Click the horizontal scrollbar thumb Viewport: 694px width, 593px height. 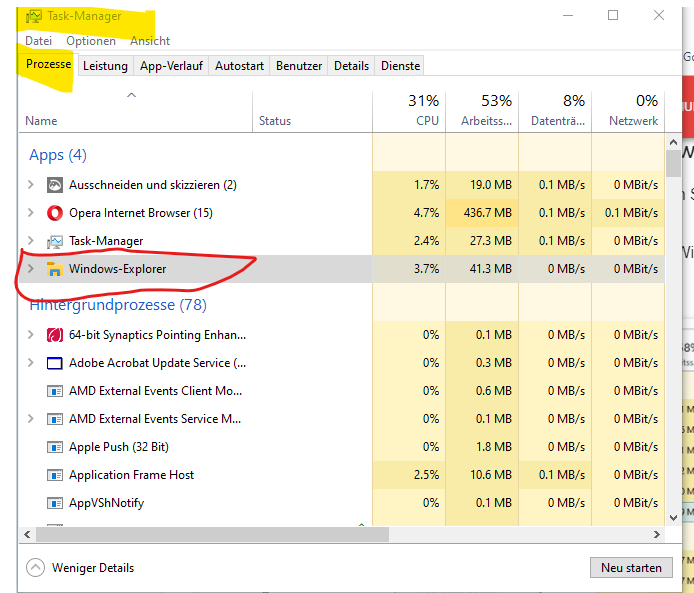(212, 535)
